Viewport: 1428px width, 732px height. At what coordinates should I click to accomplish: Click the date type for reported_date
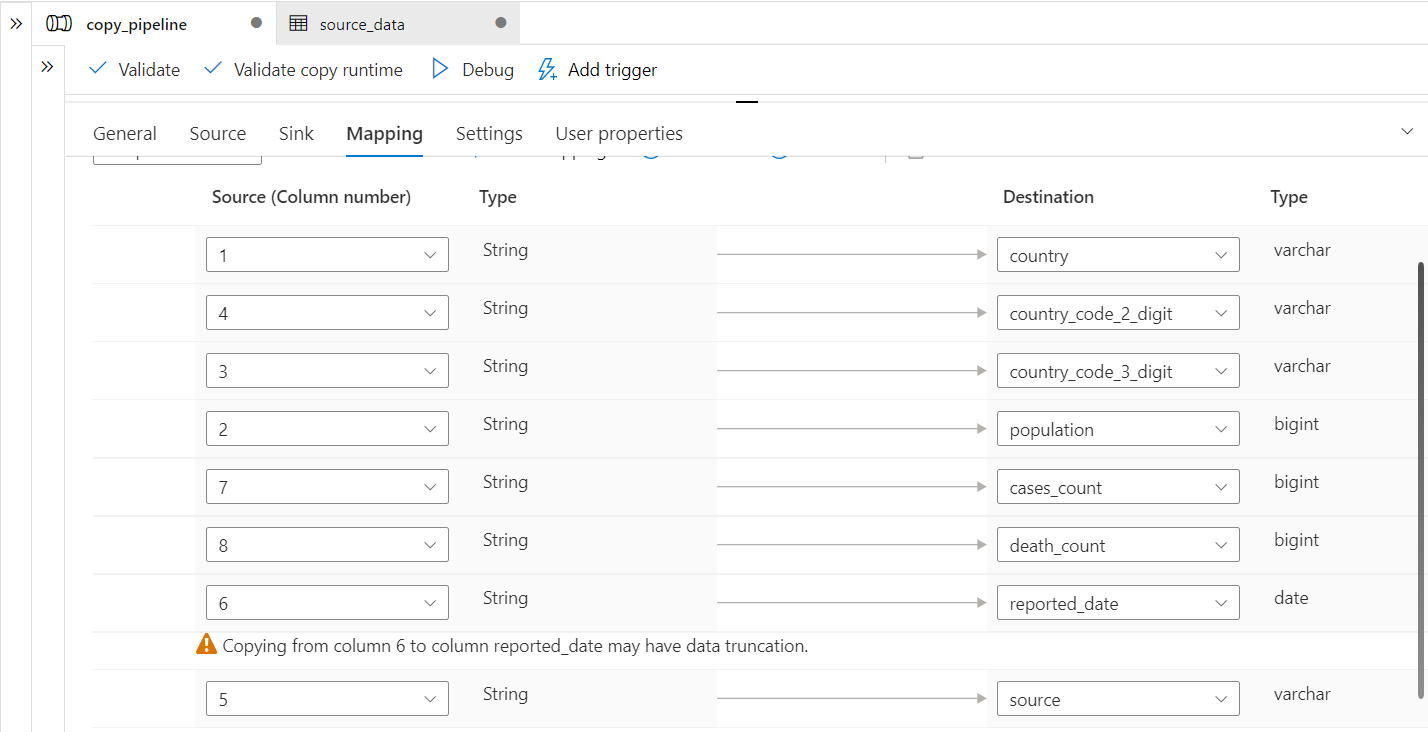pos(1291,598)
